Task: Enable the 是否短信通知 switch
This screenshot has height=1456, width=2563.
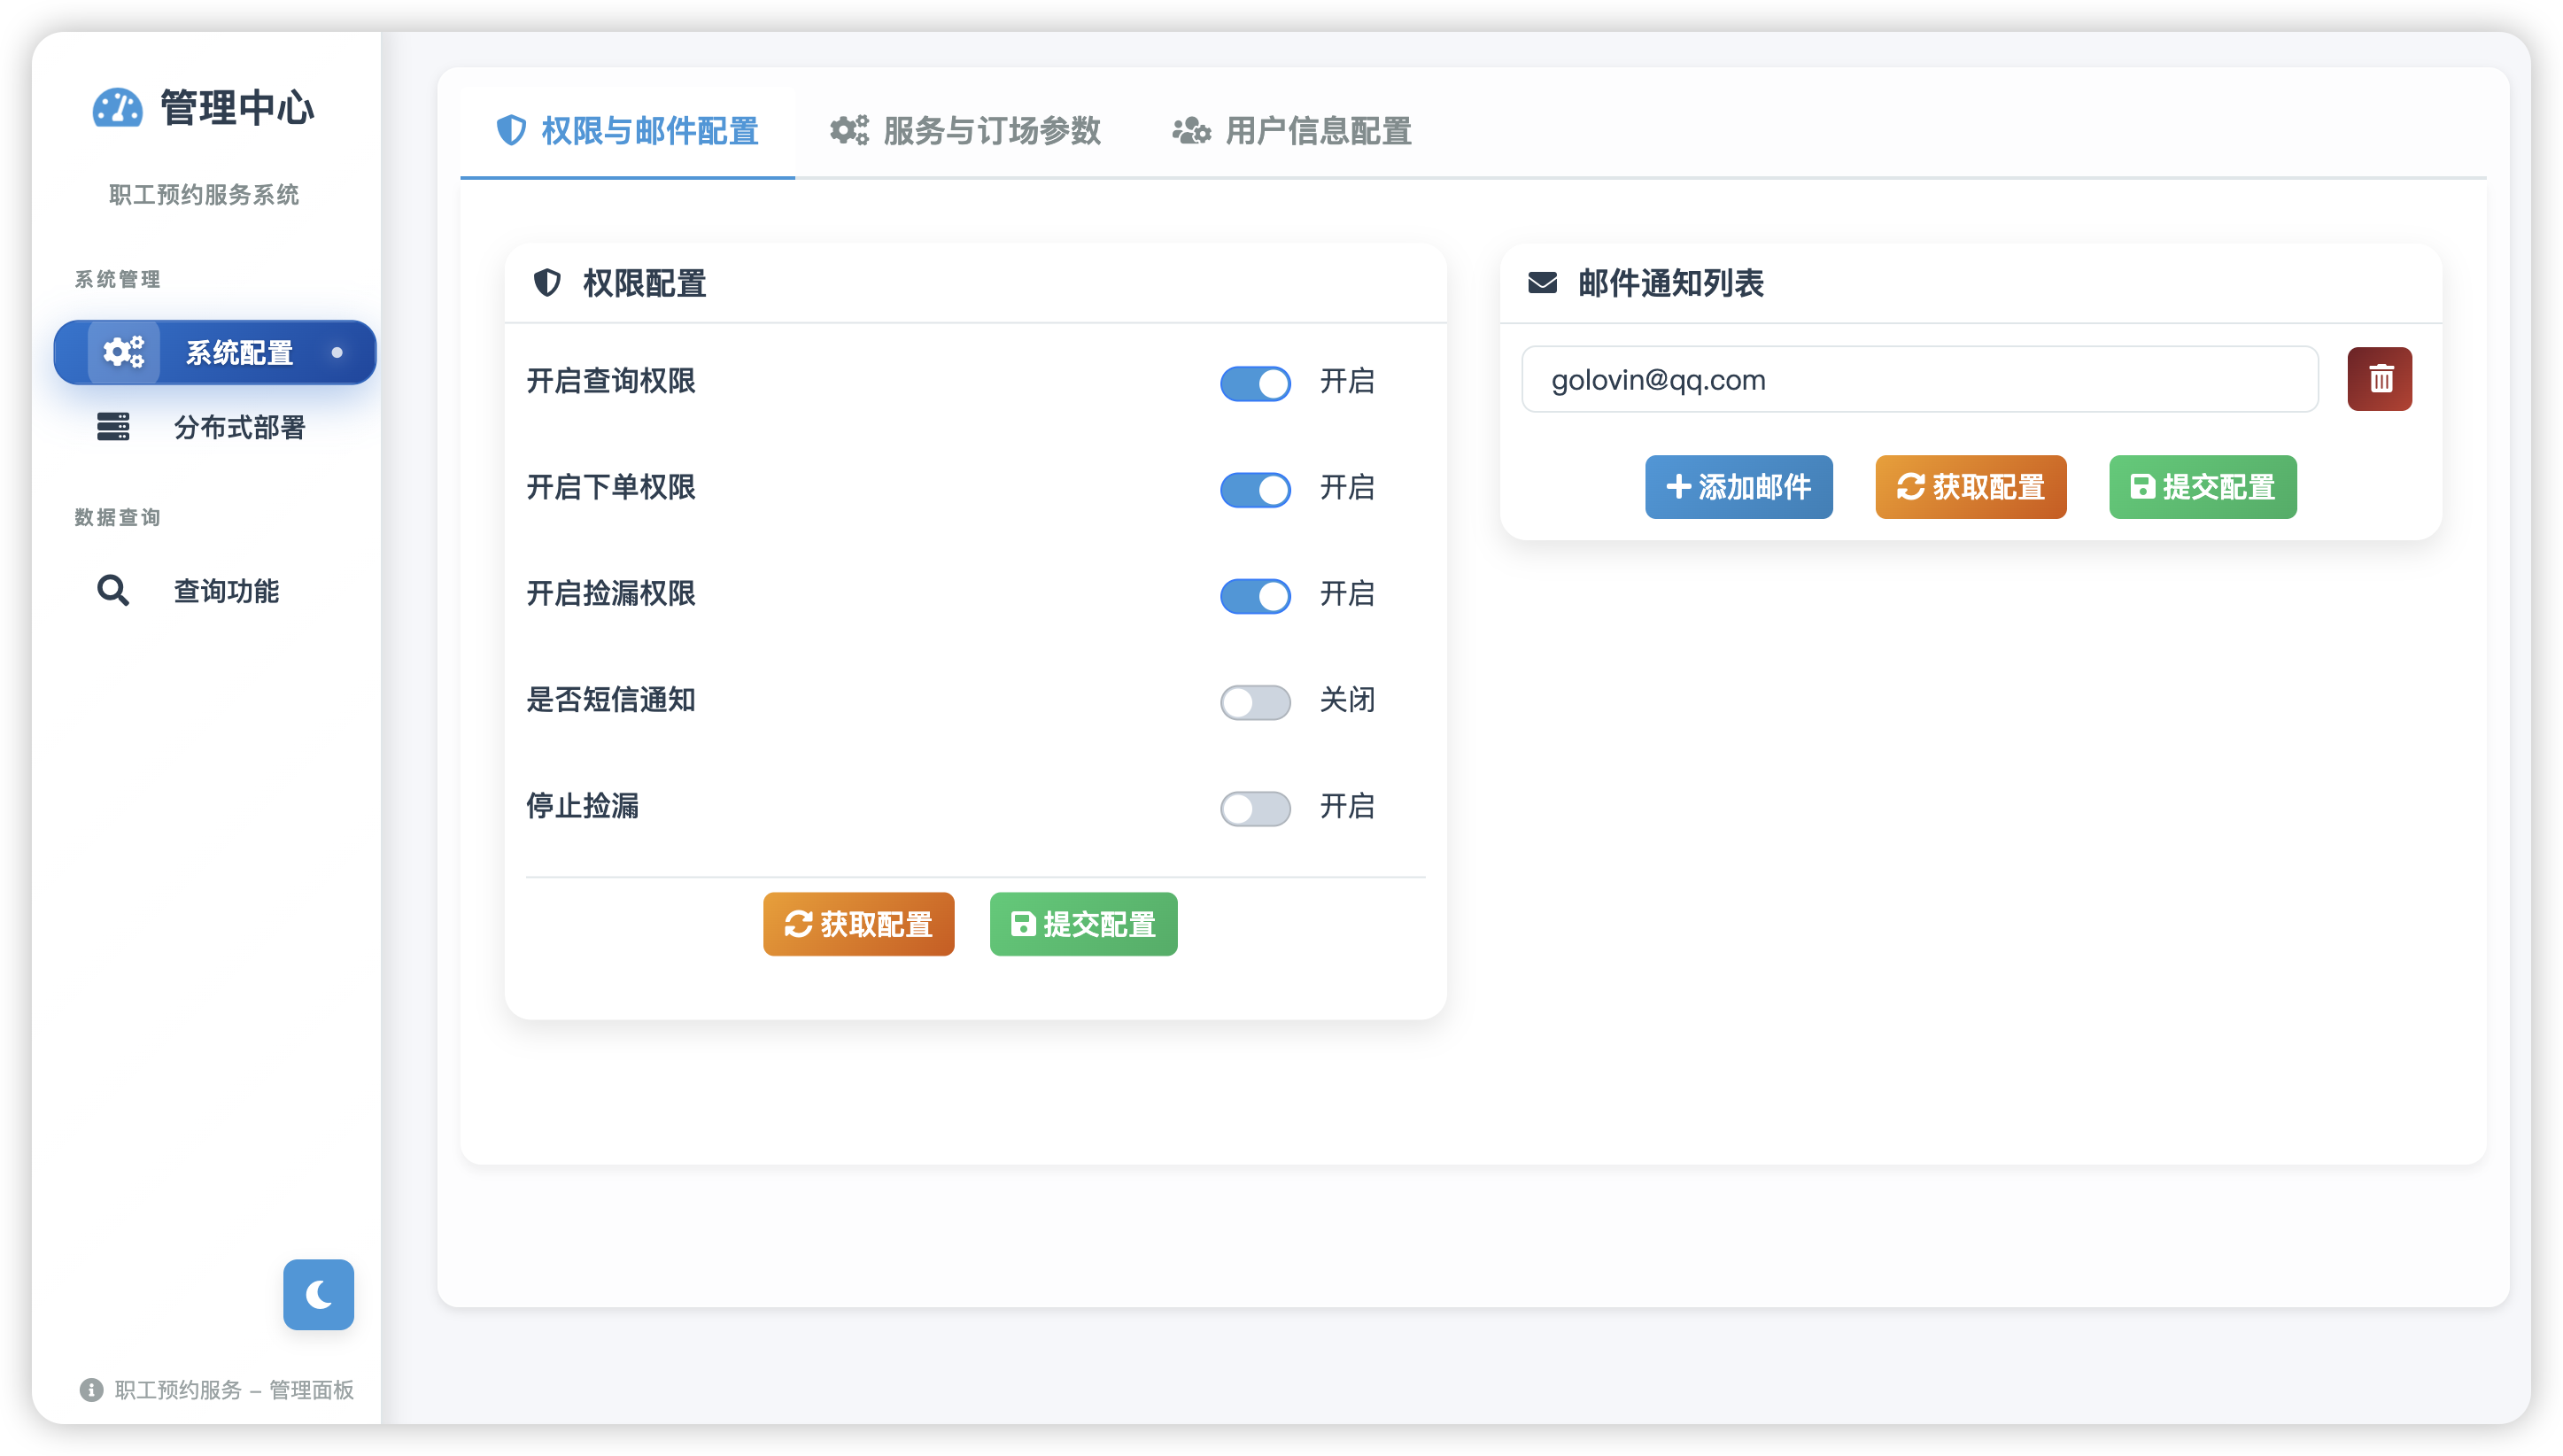Action: click(x=1255, y=702)
